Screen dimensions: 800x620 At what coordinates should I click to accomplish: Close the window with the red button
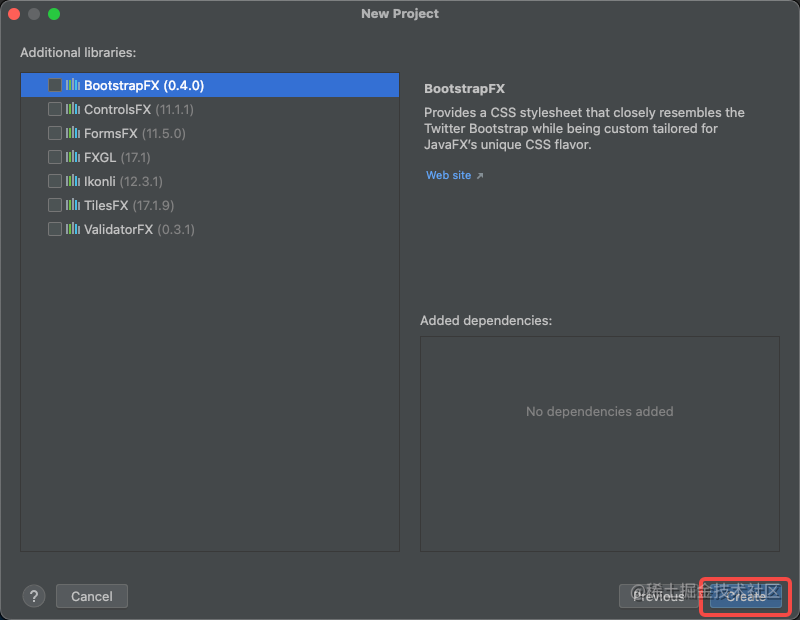click(x=14, y=14)
